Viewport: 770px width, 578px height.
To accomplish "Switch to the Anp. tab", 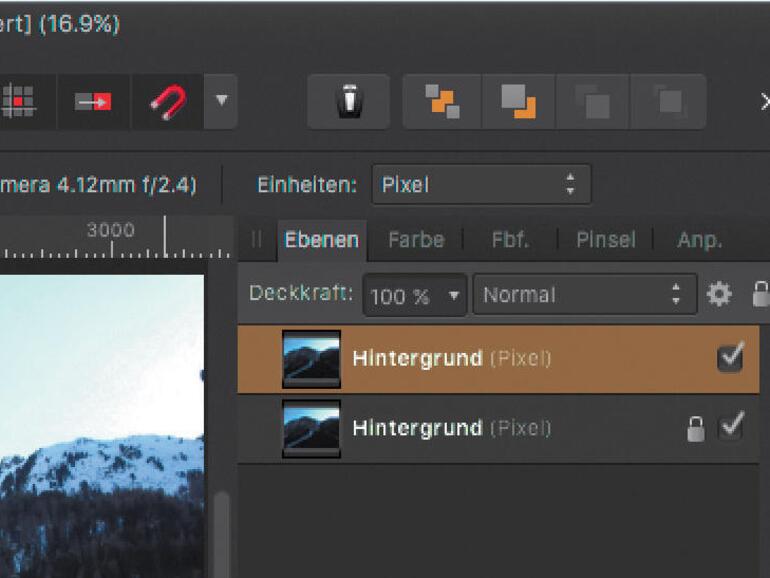I will click(x=699, y=240).
